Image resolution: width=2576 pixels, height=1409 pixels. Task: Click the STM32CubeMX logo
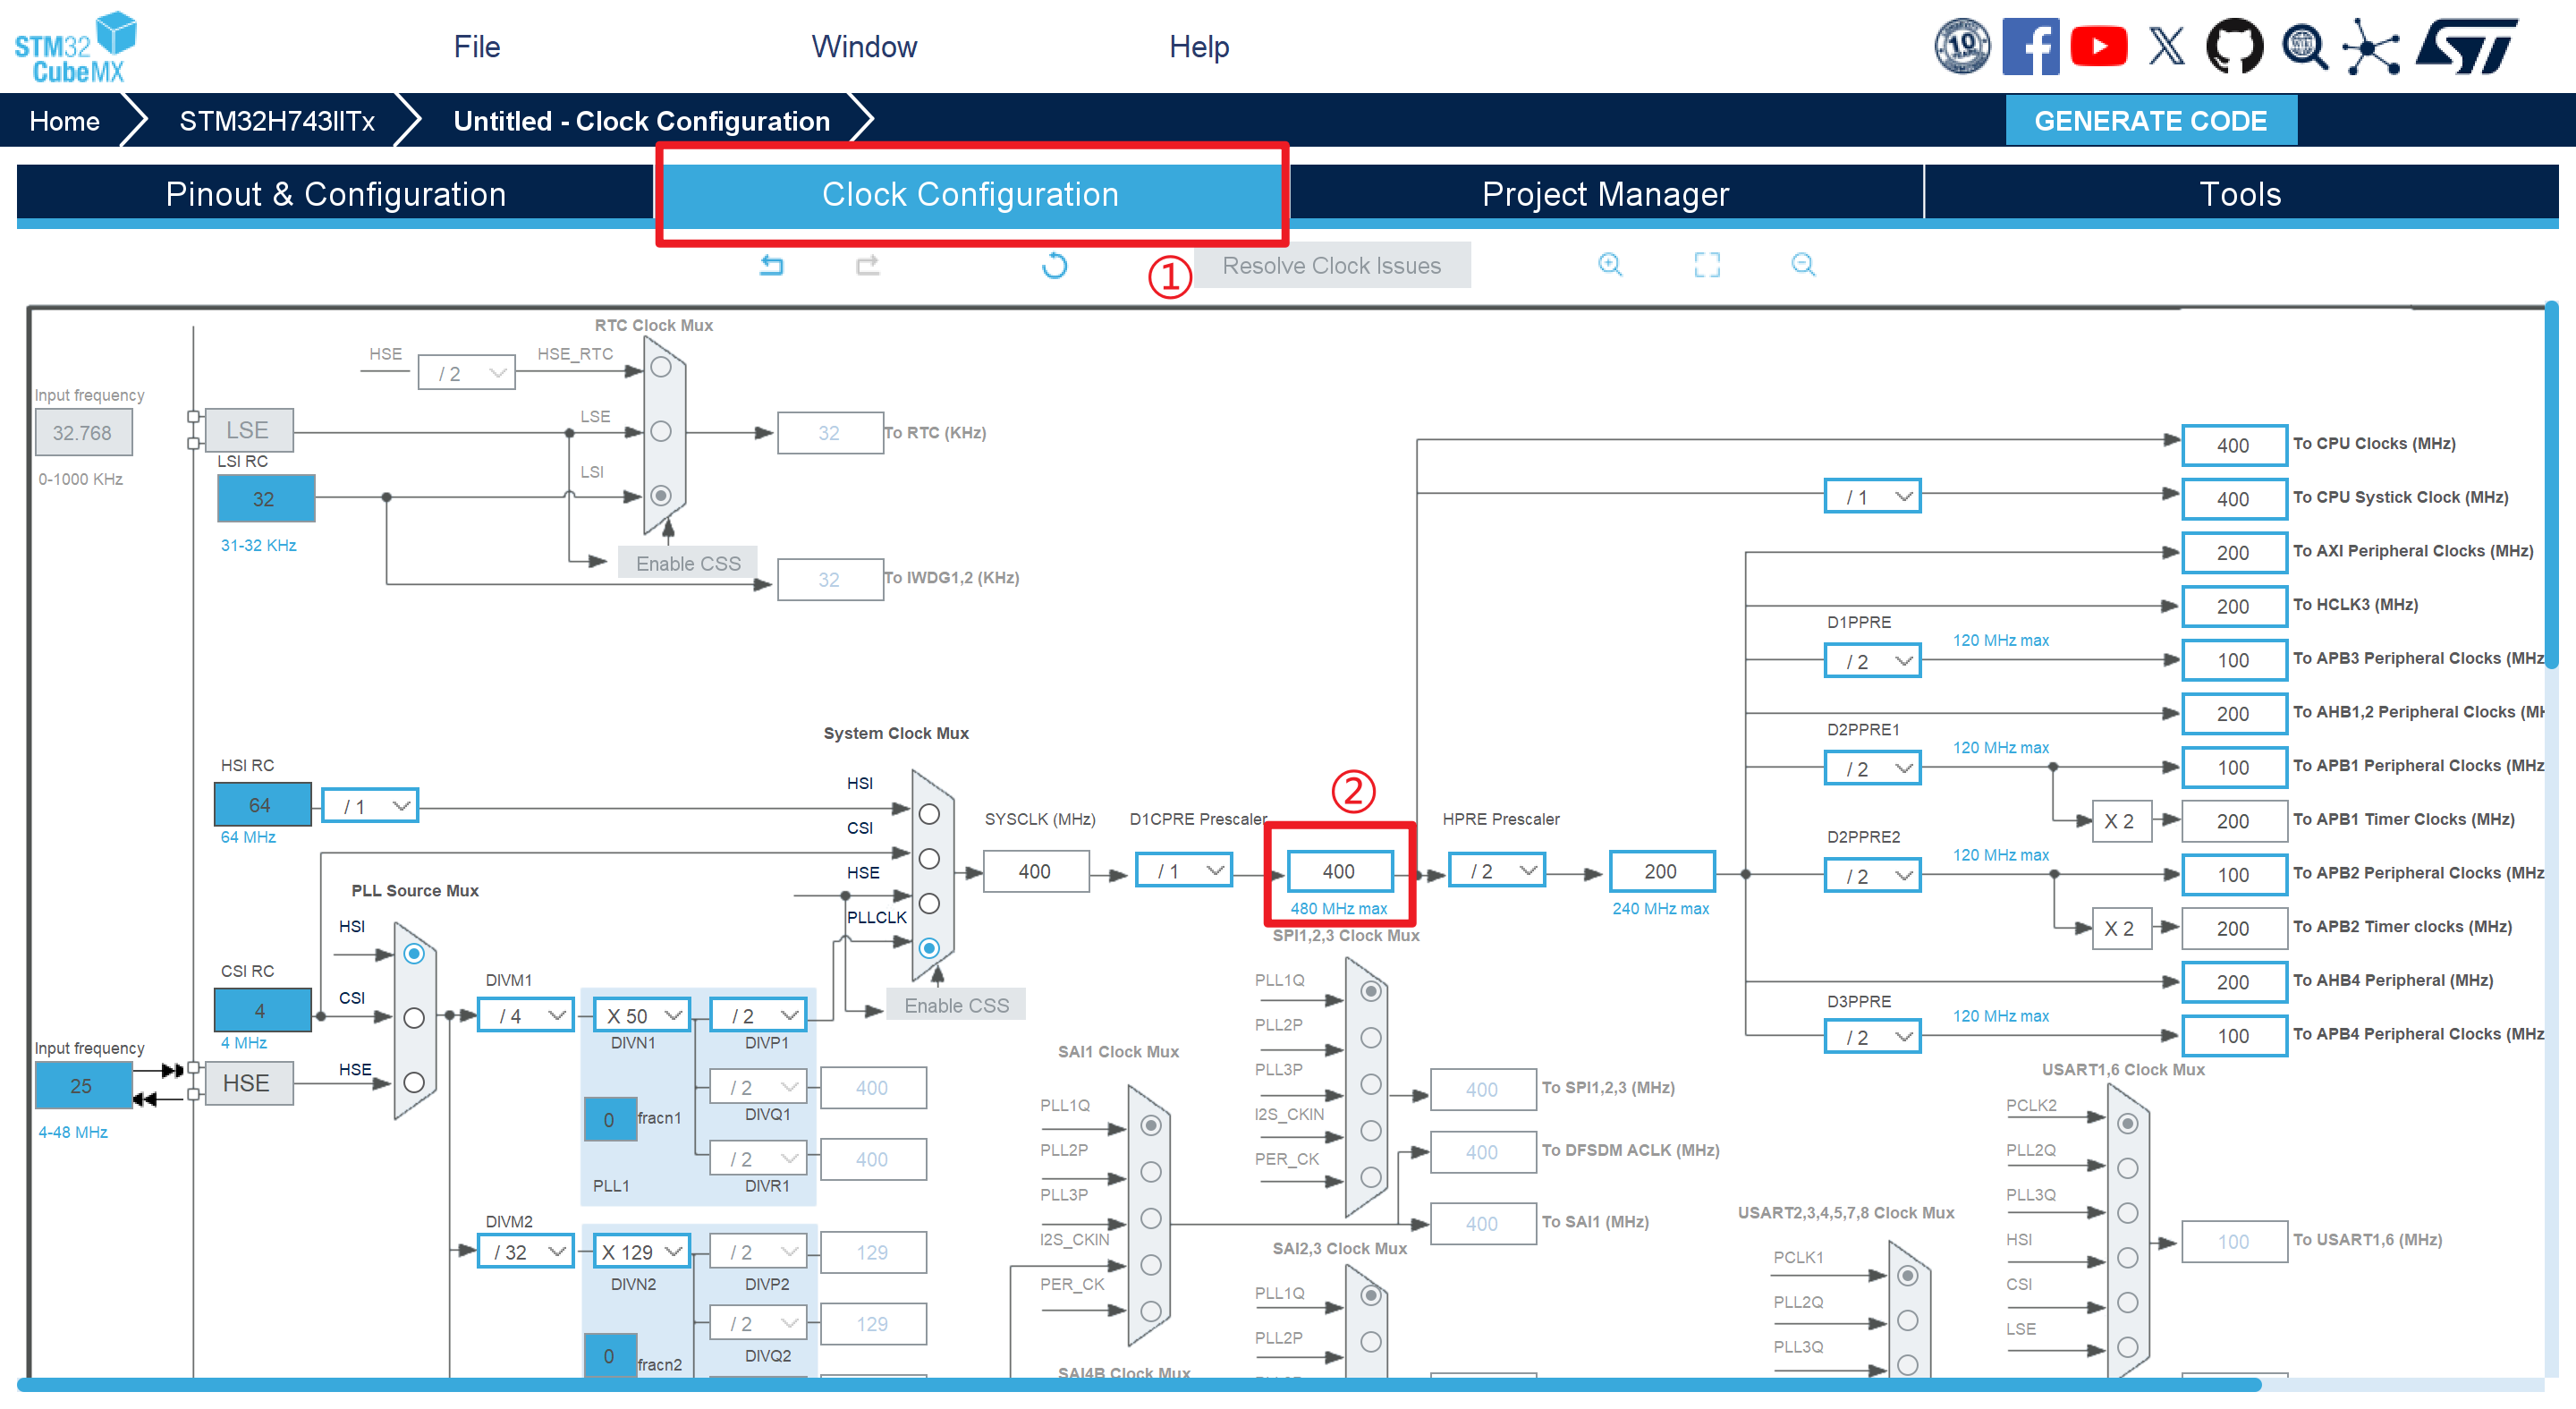[x=76, y=47]
